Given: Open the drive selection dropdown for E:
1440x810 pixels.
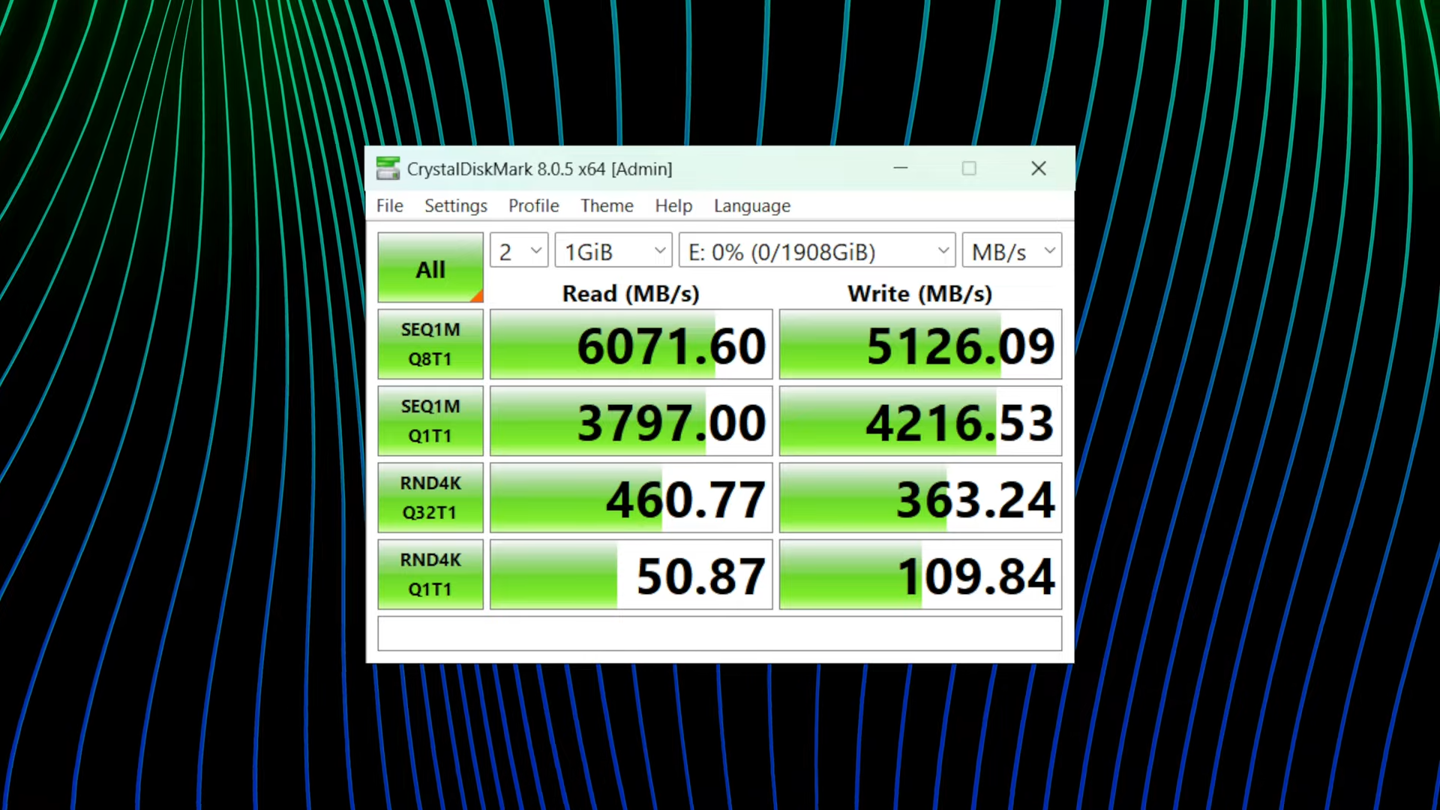Looking at the screenshot, I should (816, 250).
